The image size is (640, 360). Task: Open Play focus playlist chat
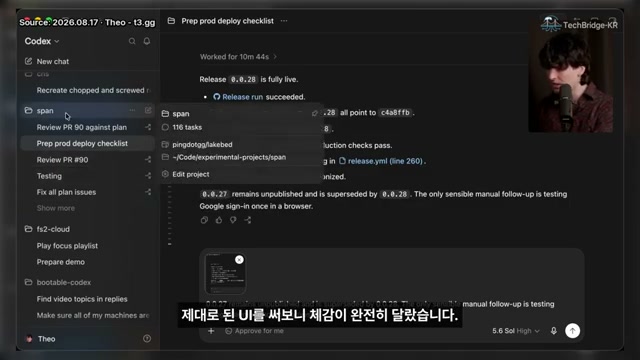[x=67, y=246]
